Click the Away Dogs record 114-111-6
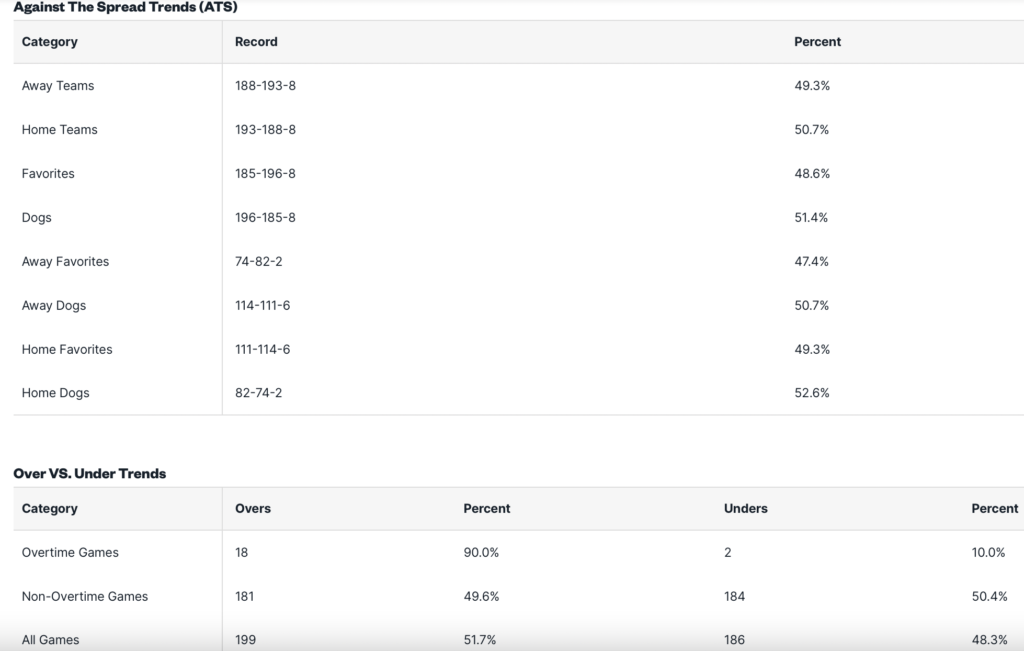 coord(263,306)
